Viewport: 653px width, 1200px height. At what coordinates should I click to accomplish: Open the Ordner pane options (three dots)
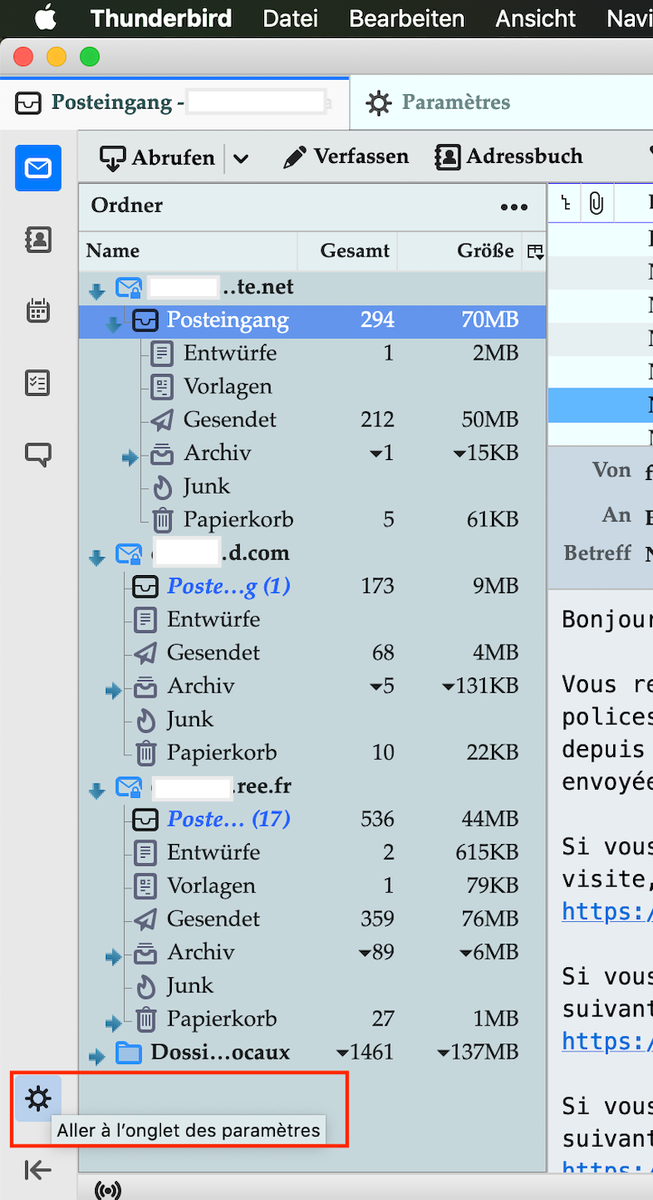[514, 207]
